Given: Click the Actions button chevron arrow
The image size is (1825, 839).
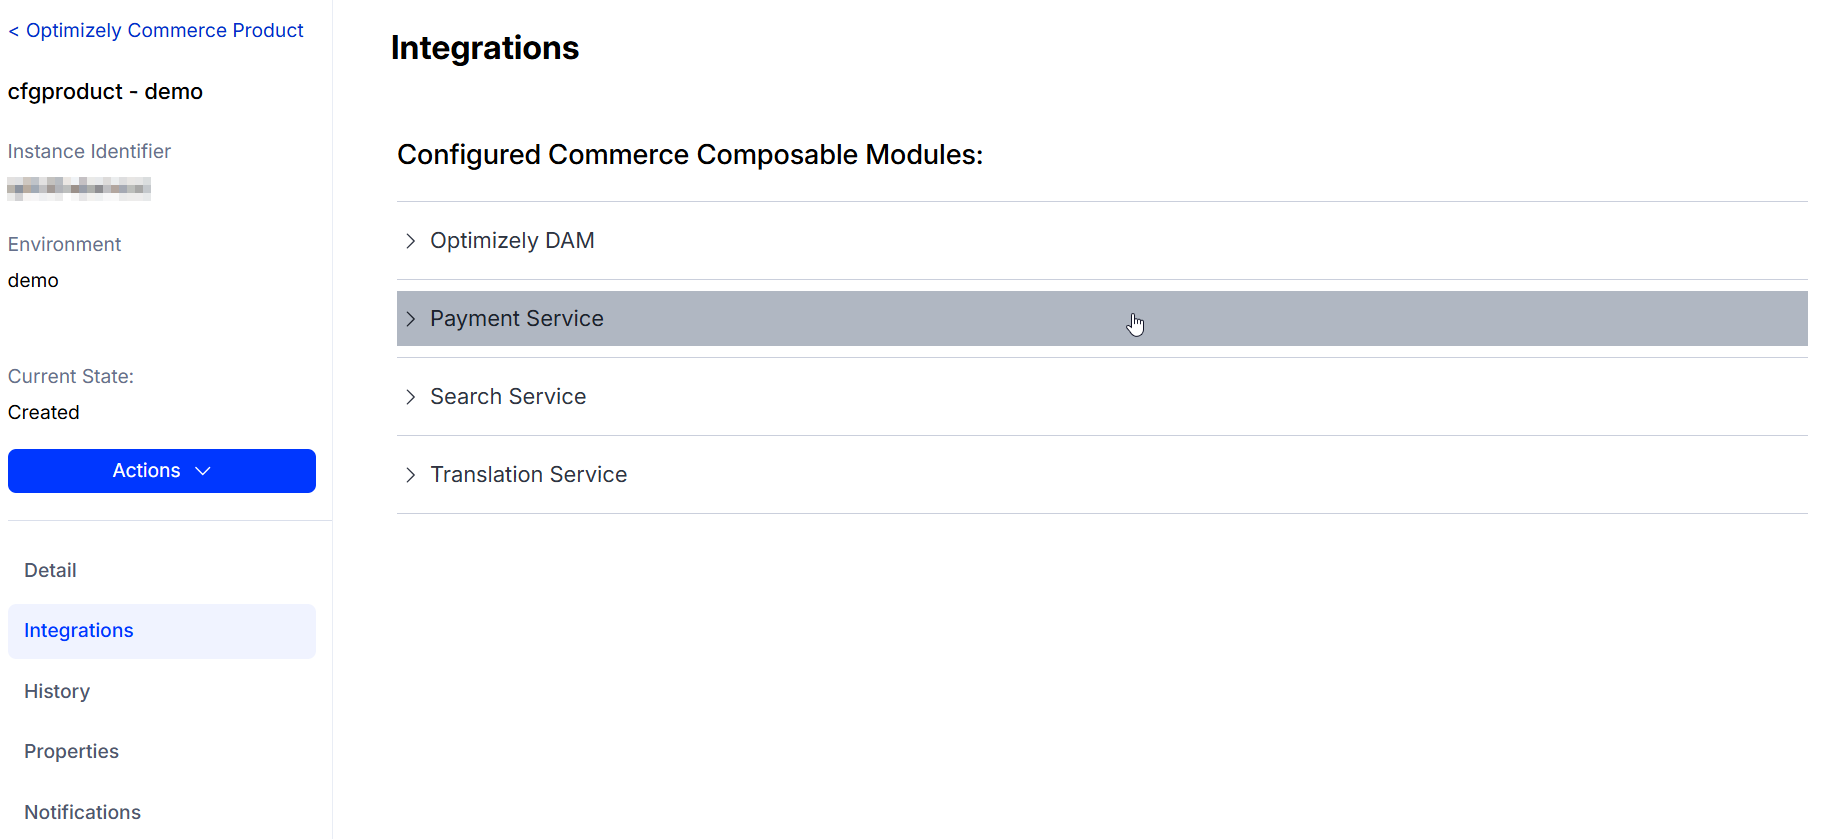Looking at the screenshot, I should pos(203,470).
